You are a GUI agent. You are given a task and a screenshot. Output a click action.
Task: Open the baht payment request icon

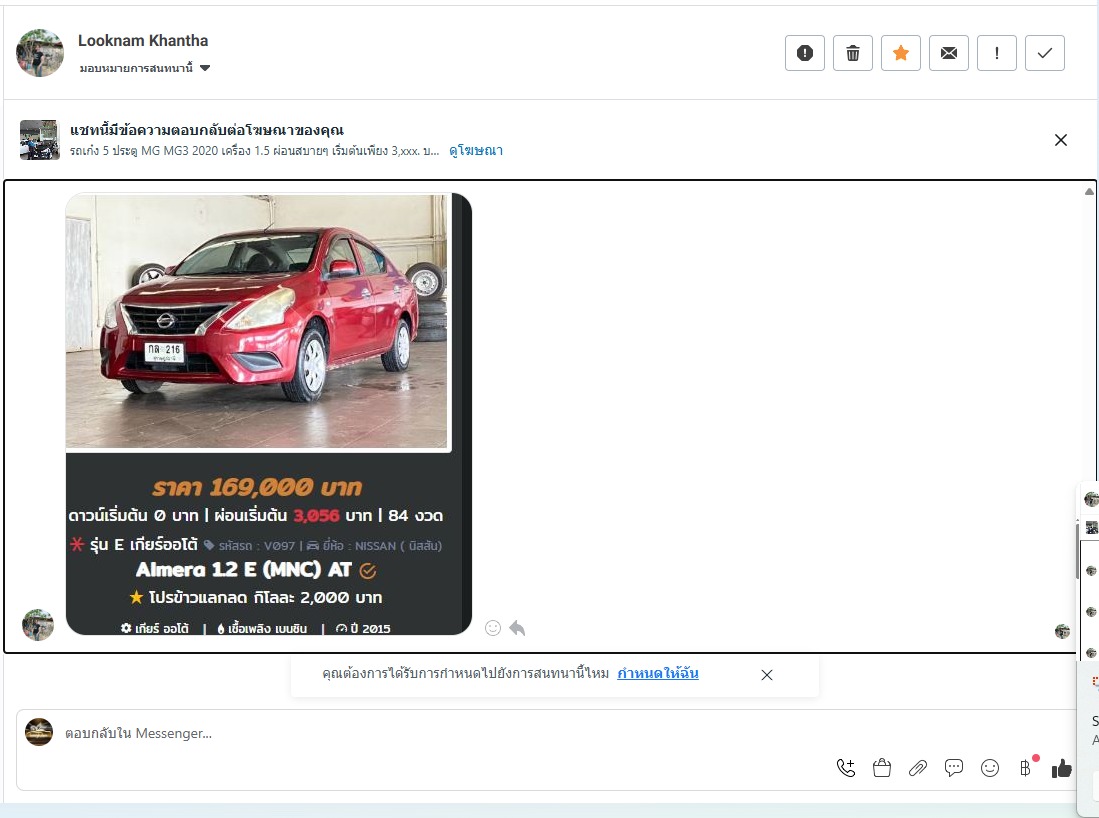[x=1025, y=768]
